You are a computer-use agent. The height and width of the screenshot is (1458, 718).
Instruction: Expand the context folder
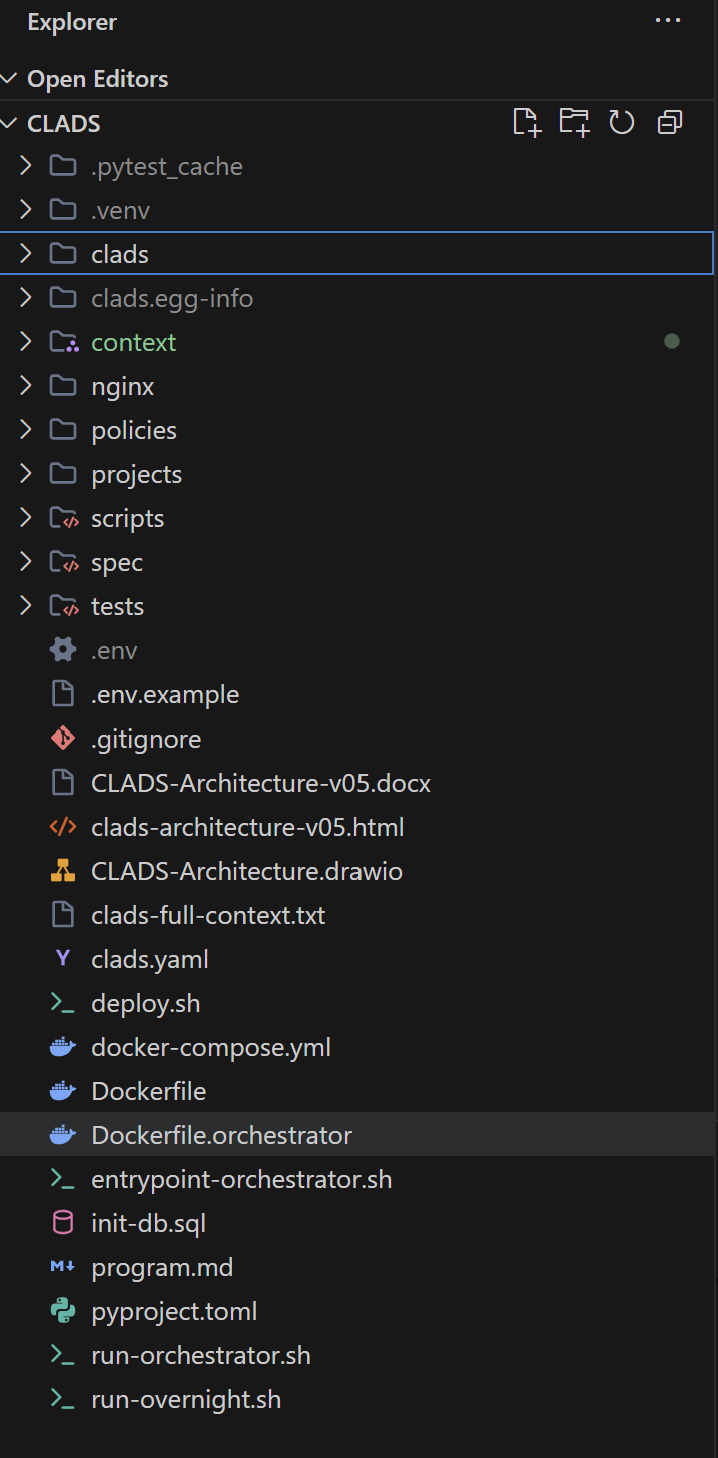pos(133,342)
